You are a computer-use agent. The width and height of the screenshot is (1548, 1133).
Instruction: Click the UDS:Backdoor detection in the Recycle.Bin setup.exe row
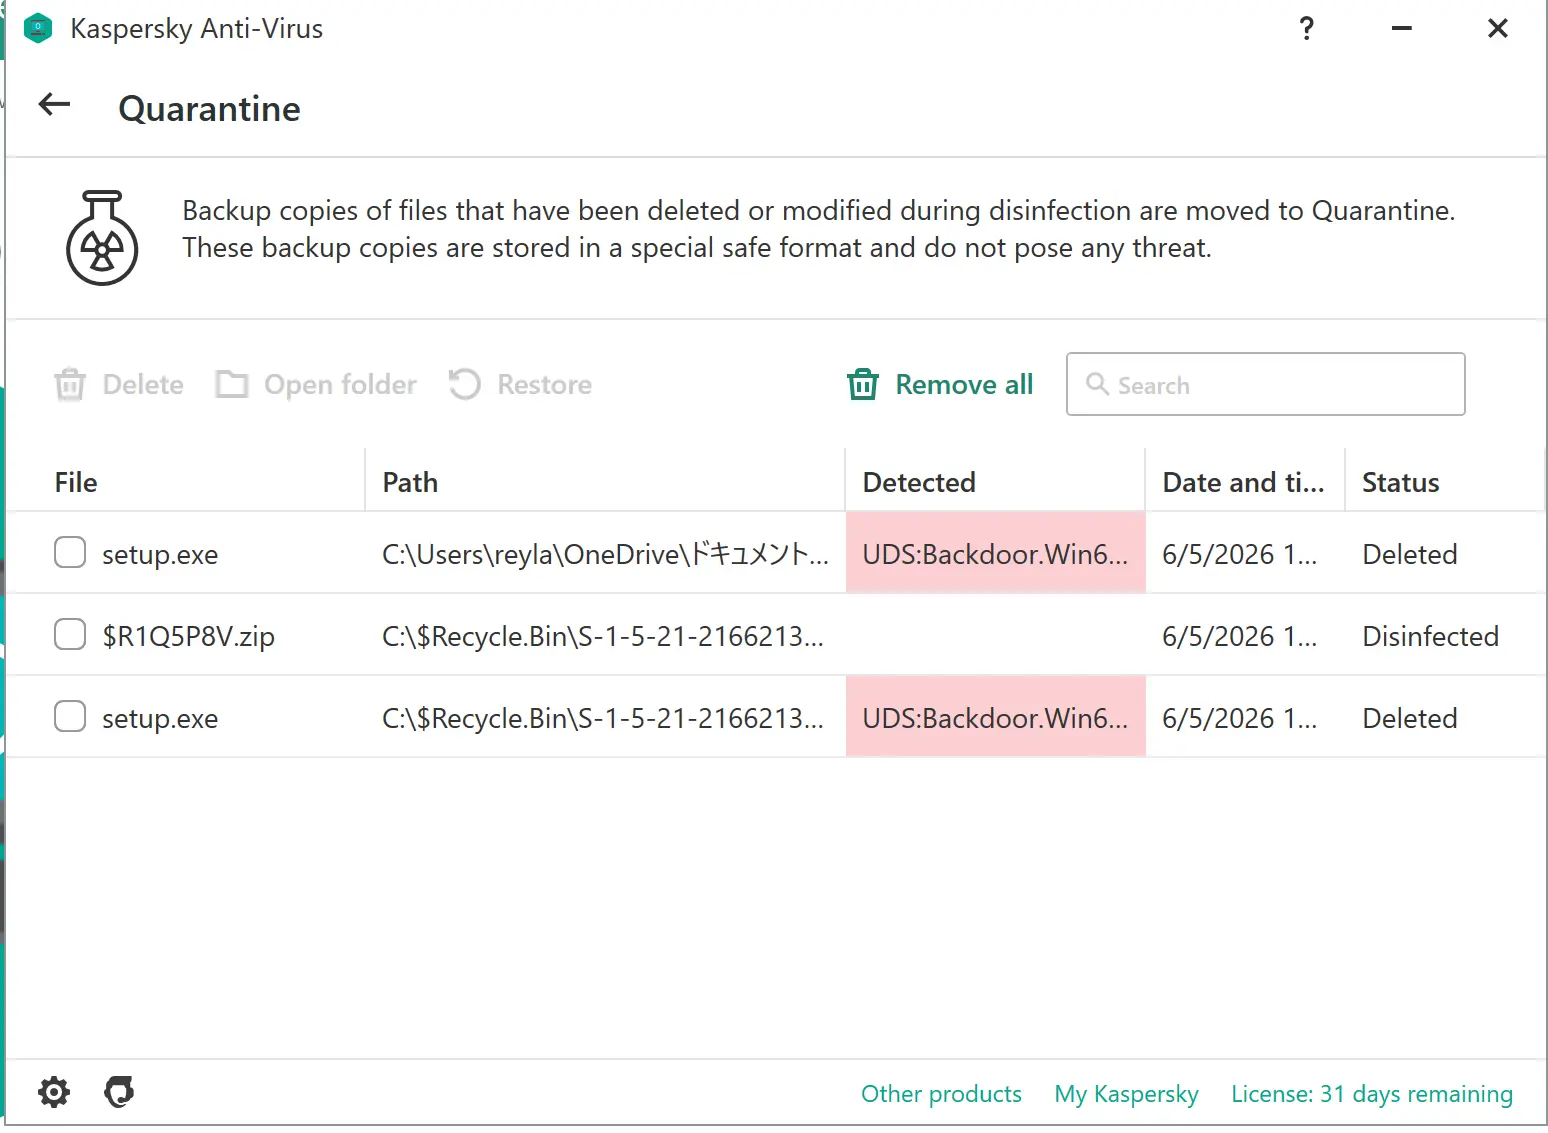click(x=995, y=718)
